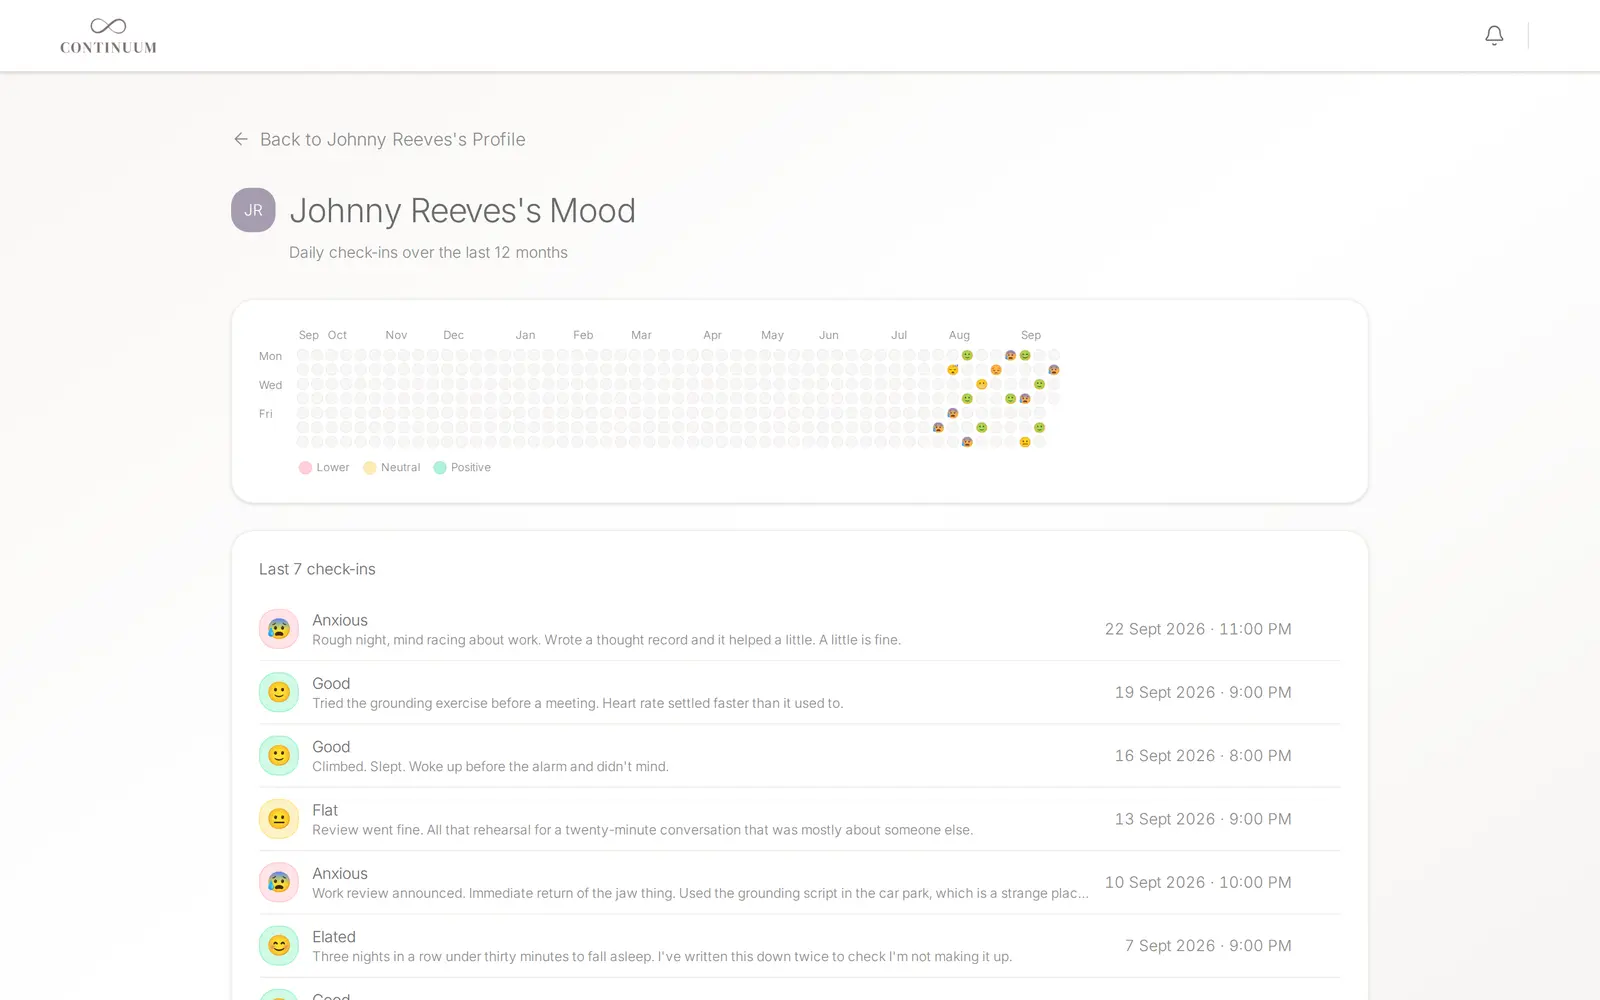Click the Continuum infinity logo
1600x1000 pixels.
(108, 35)
